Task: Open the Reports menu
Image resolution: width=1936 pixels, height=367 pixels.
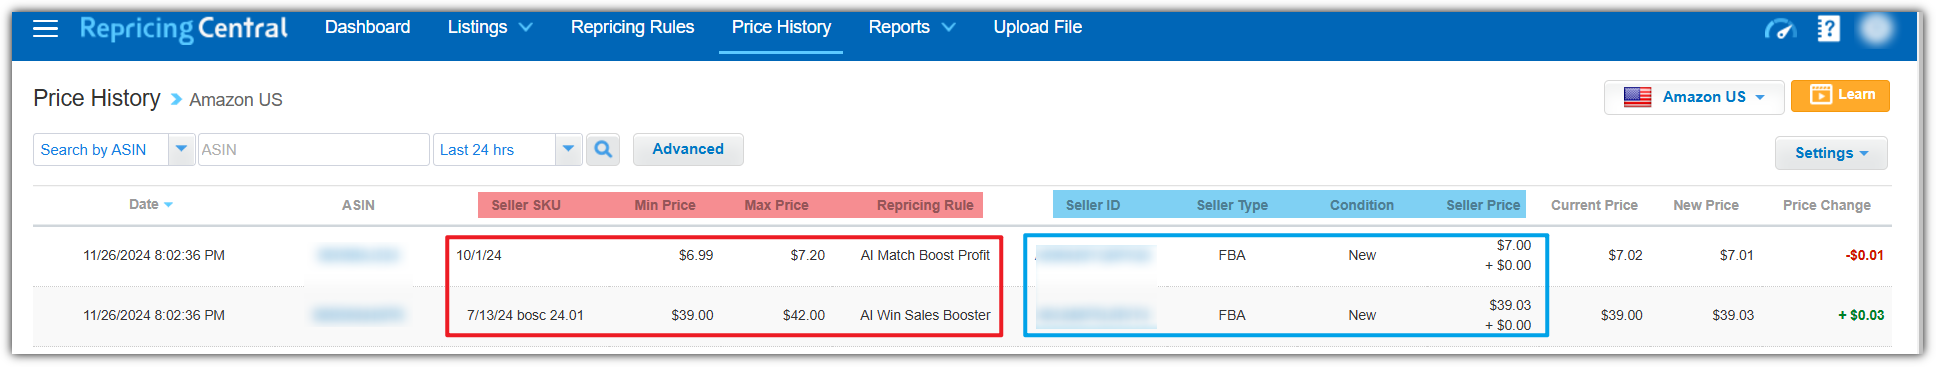Action: 911,27
